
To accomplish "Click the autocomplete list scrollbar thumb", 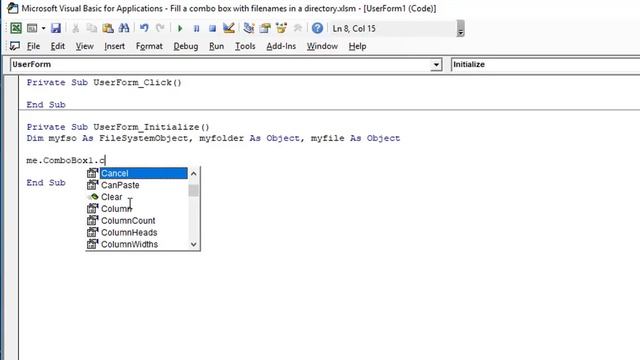I will (x=193, y=191).
